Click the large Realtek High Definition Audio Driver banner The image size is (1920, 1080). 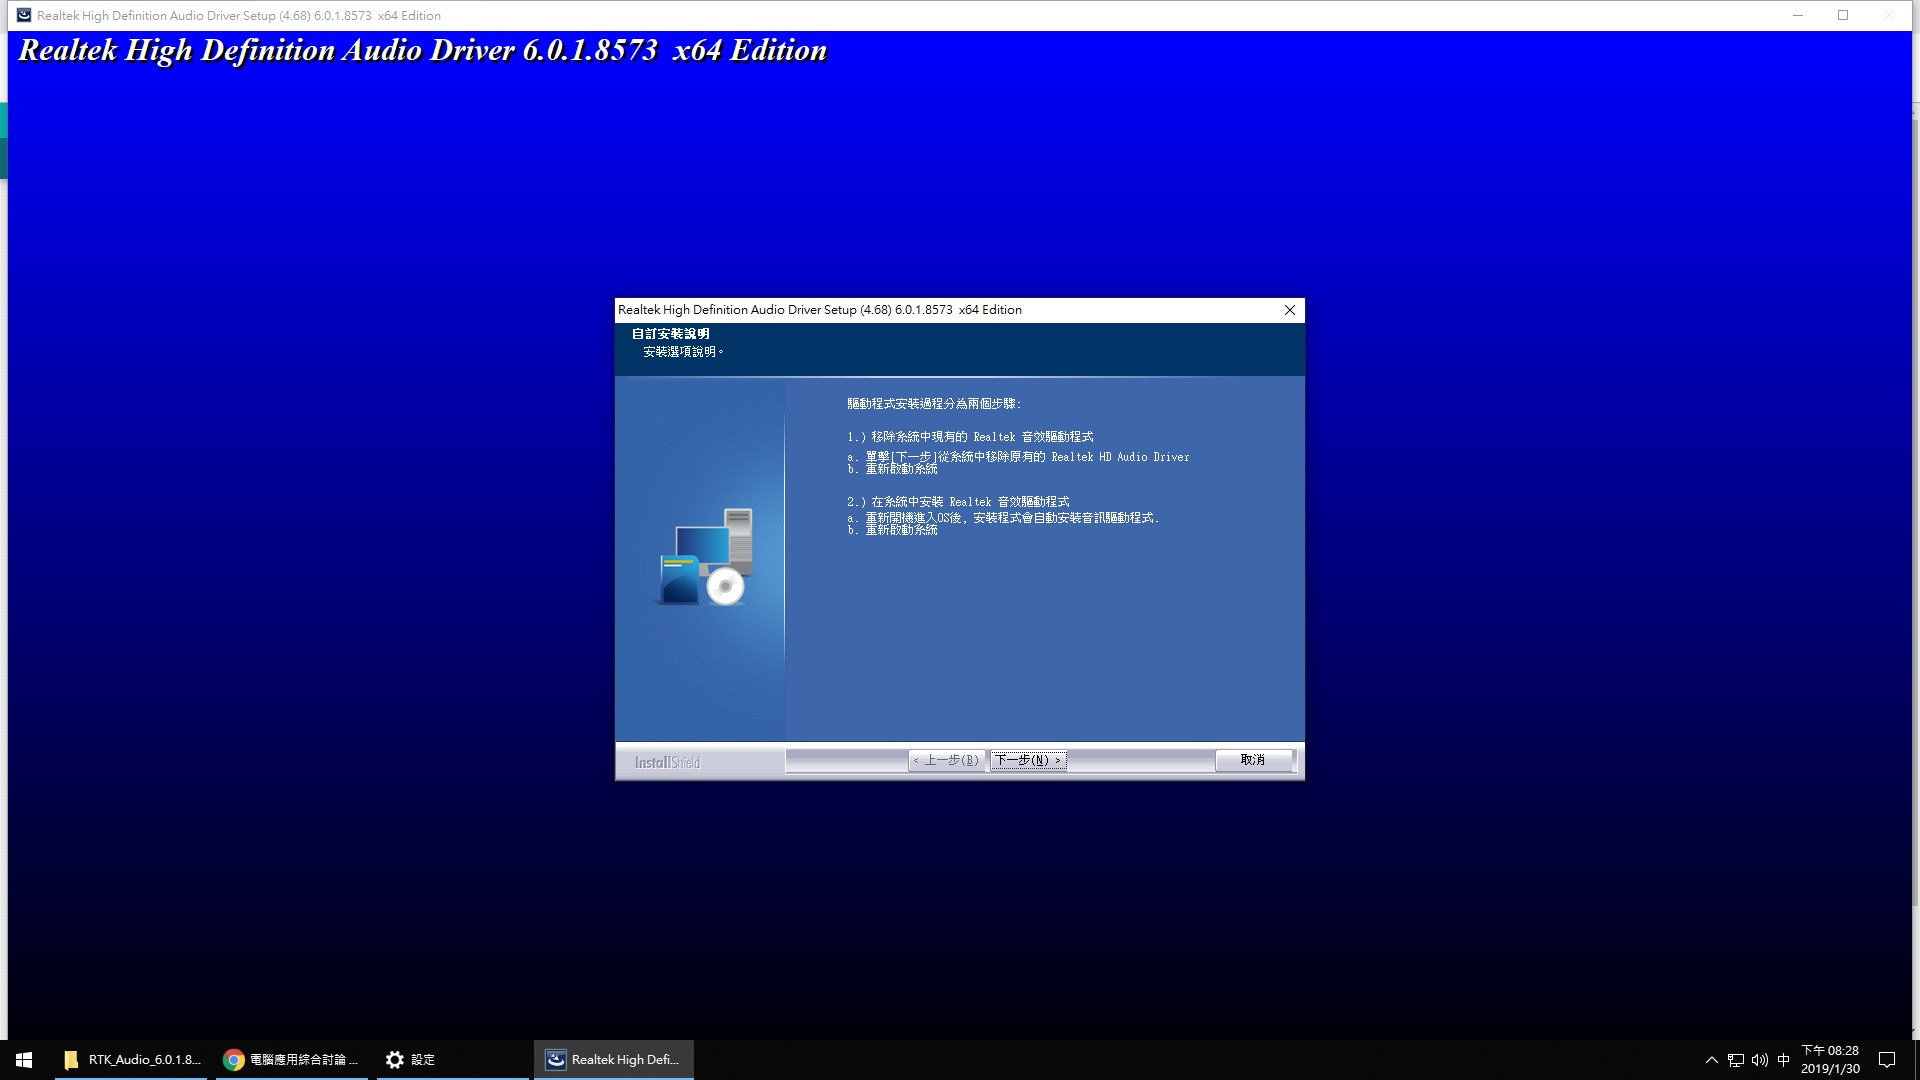(423, 51)
